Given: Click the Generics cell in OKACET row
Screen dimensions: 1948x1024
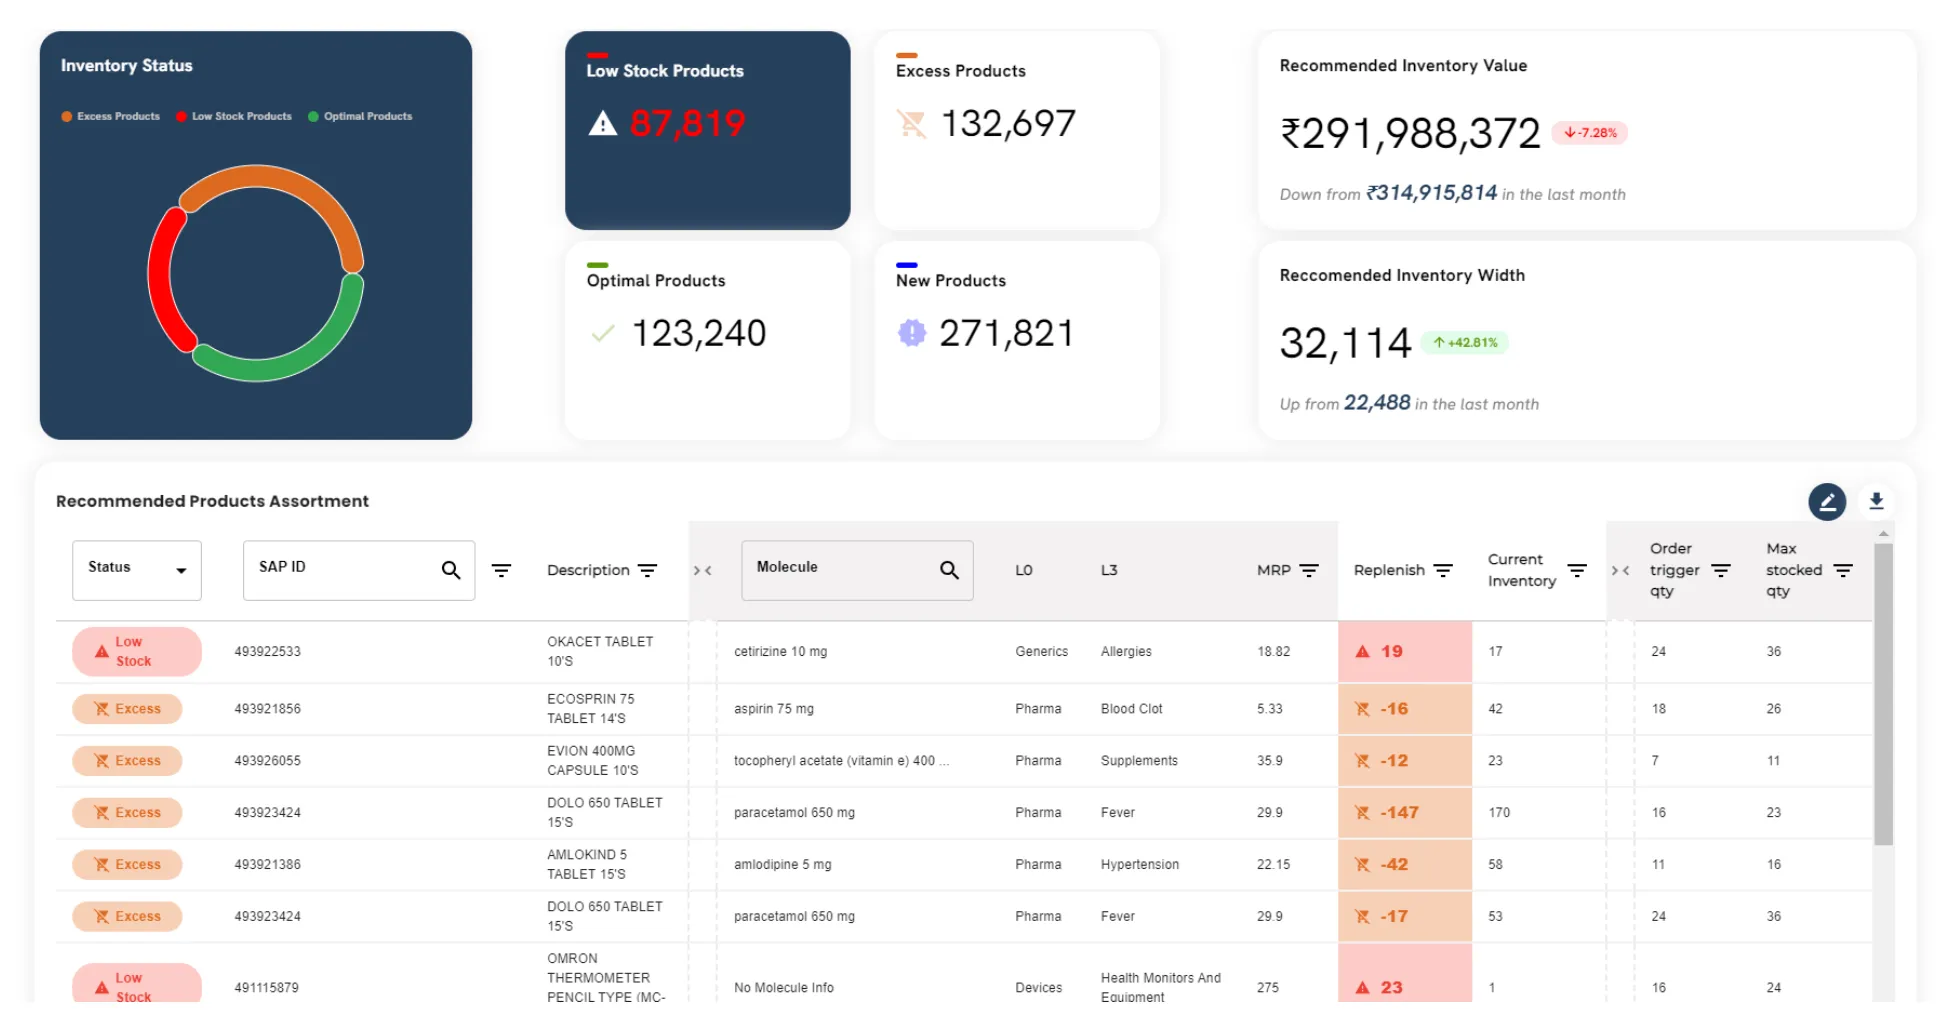Looking at the screenshot, I should click(1041, 652).
